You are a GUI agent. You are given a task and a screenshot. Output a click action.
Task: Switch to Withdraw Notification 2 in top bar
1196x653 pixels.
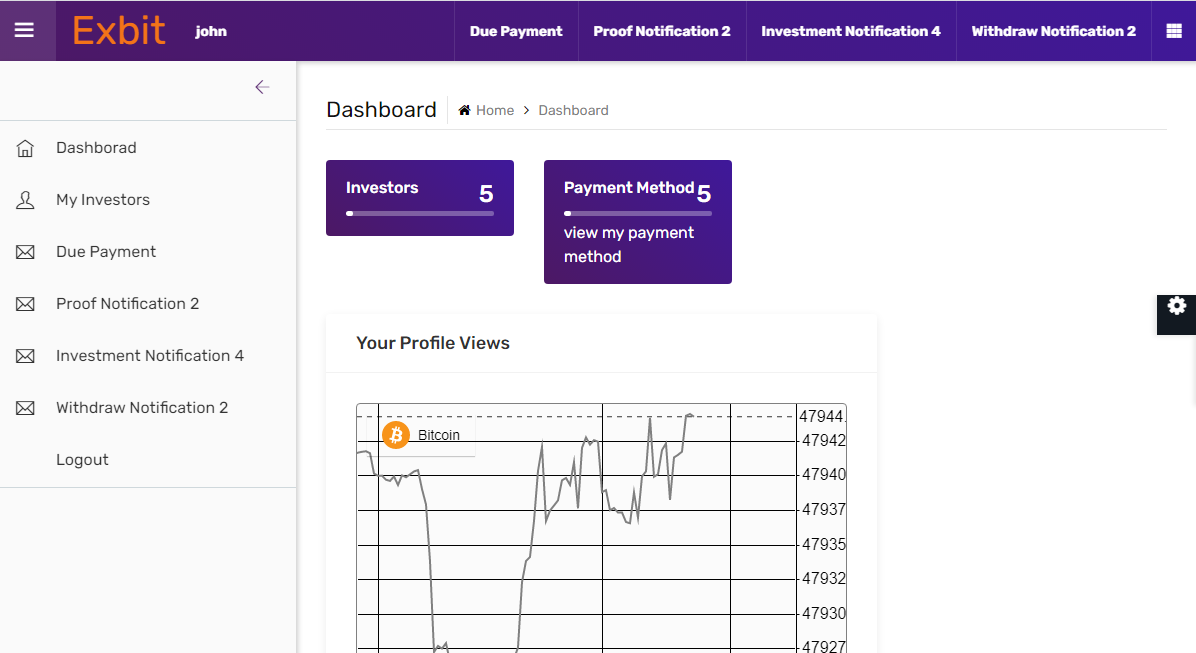tap(1053, 31)
